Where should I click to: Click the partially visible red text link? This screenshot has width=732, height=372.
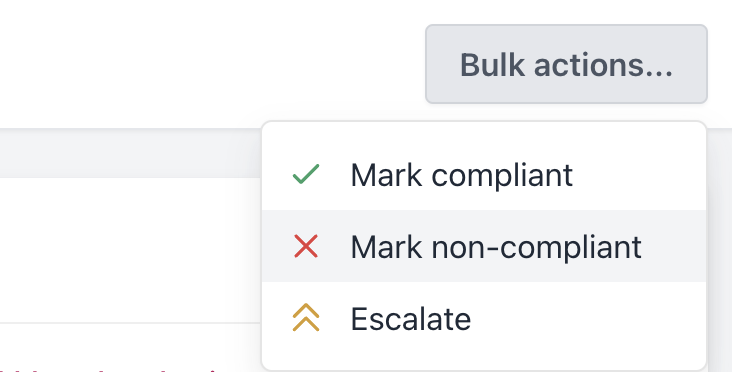point(107,369)
